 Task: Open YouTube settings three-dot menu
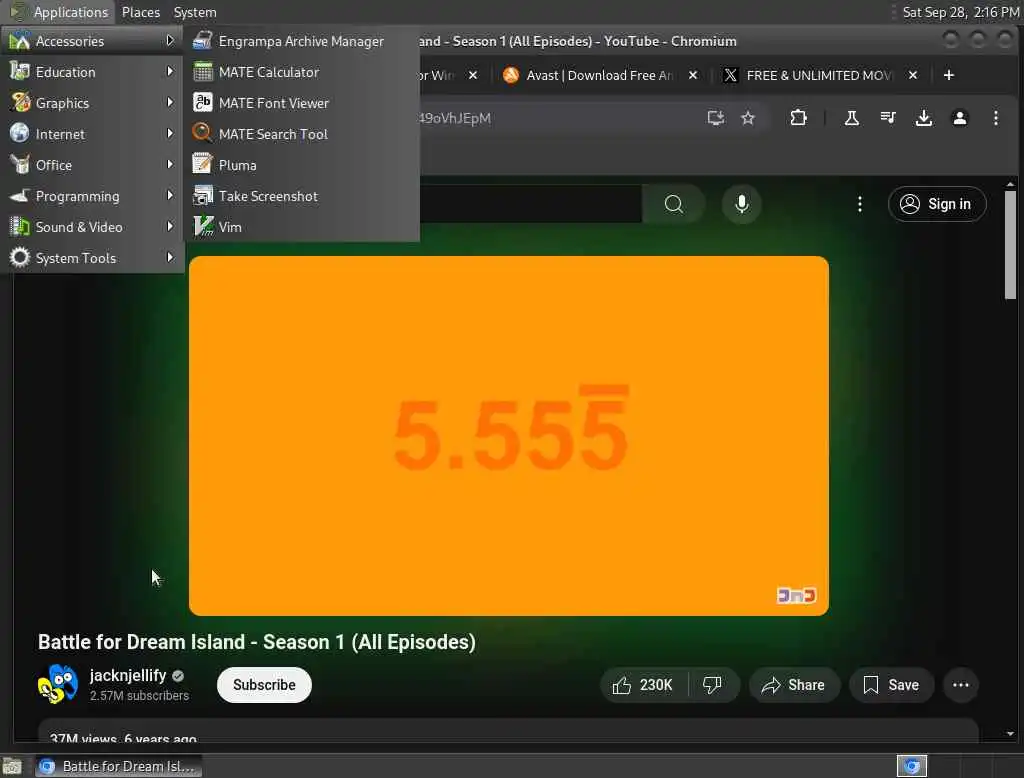pos(859,204)
